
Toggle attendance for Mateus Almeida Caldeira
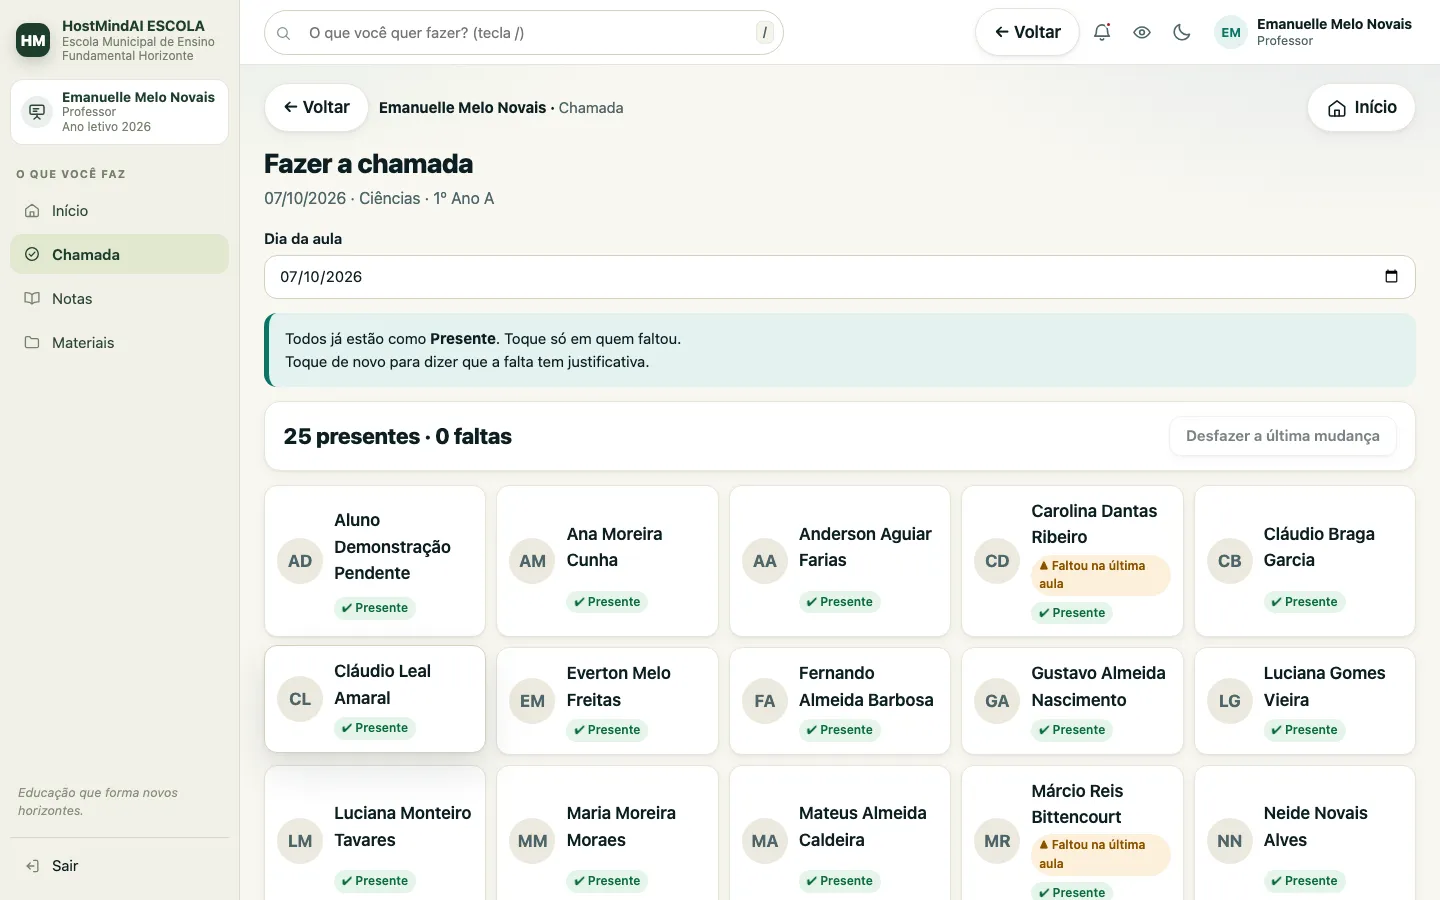840,834
